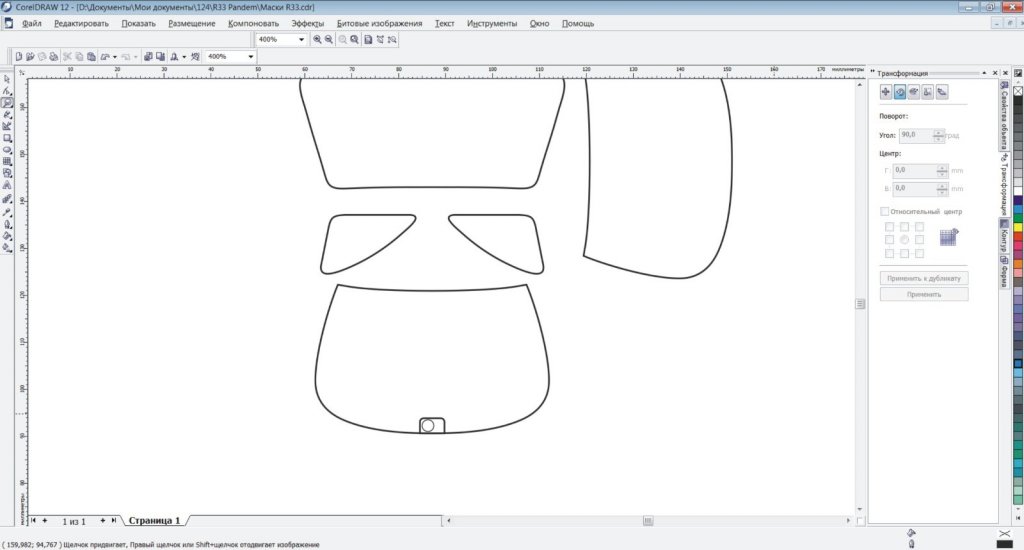Click the Применить к дубликату button
The width and height of the screenshot is (1024, 550).
click(x=924, y=278)
